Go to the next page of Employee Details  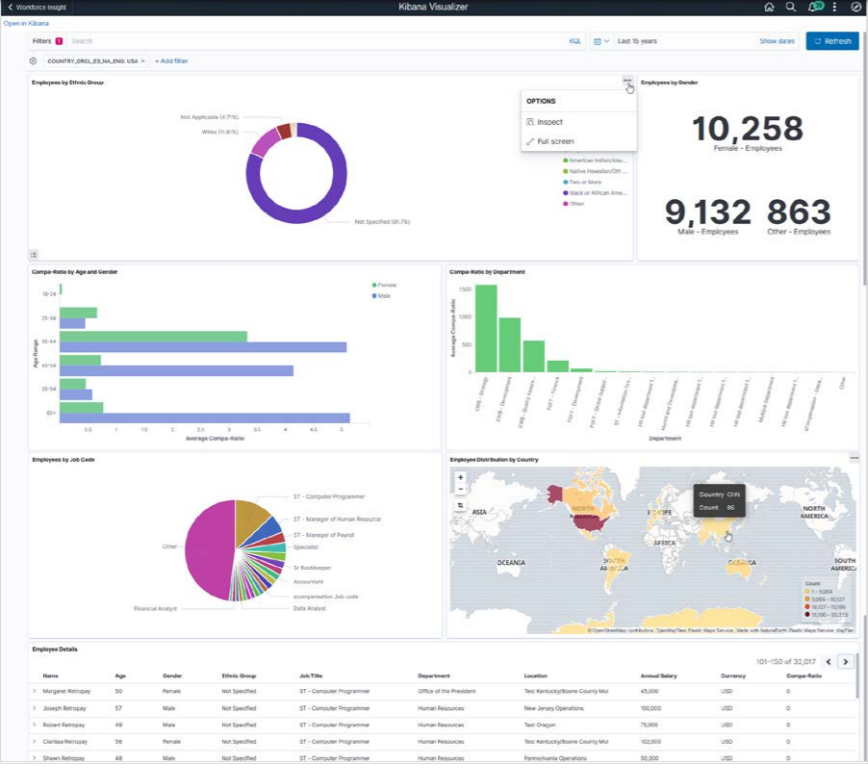(847, 661)
